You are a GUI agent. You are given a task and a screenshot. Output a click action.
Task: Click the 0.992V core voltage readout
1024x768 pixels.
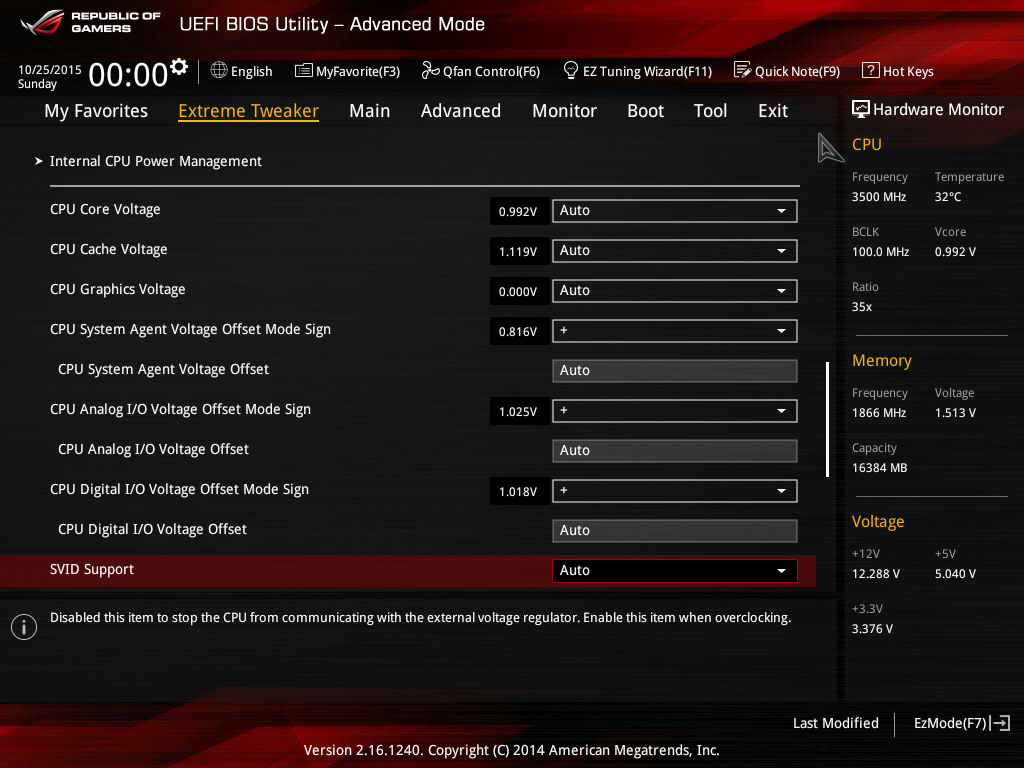click(518, 212)
